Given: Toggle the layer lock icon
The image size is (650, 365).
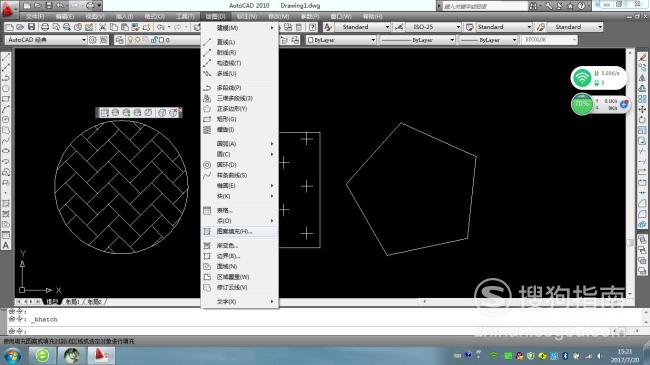Looking at the screenshot, I should coord(154,40).
